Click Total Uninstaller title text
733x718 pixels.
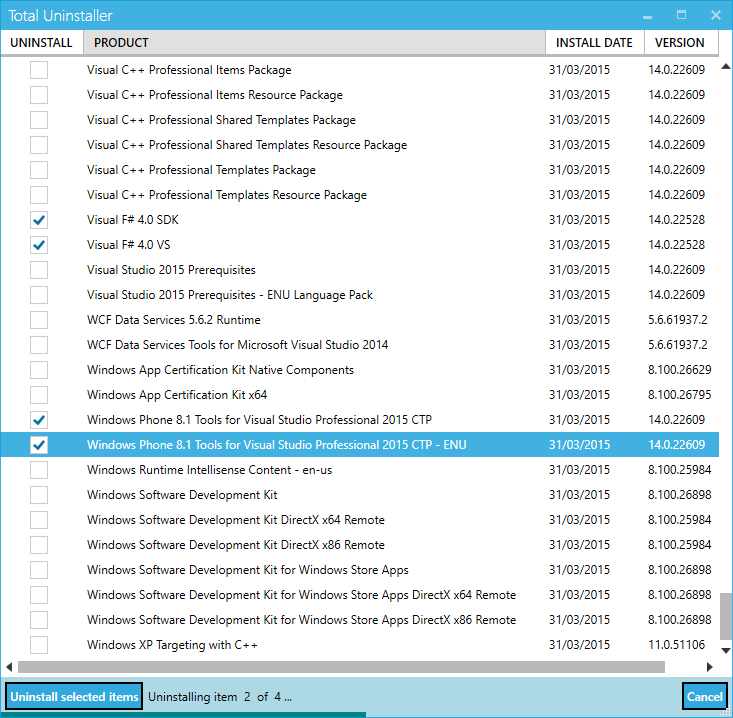(60, 16)
